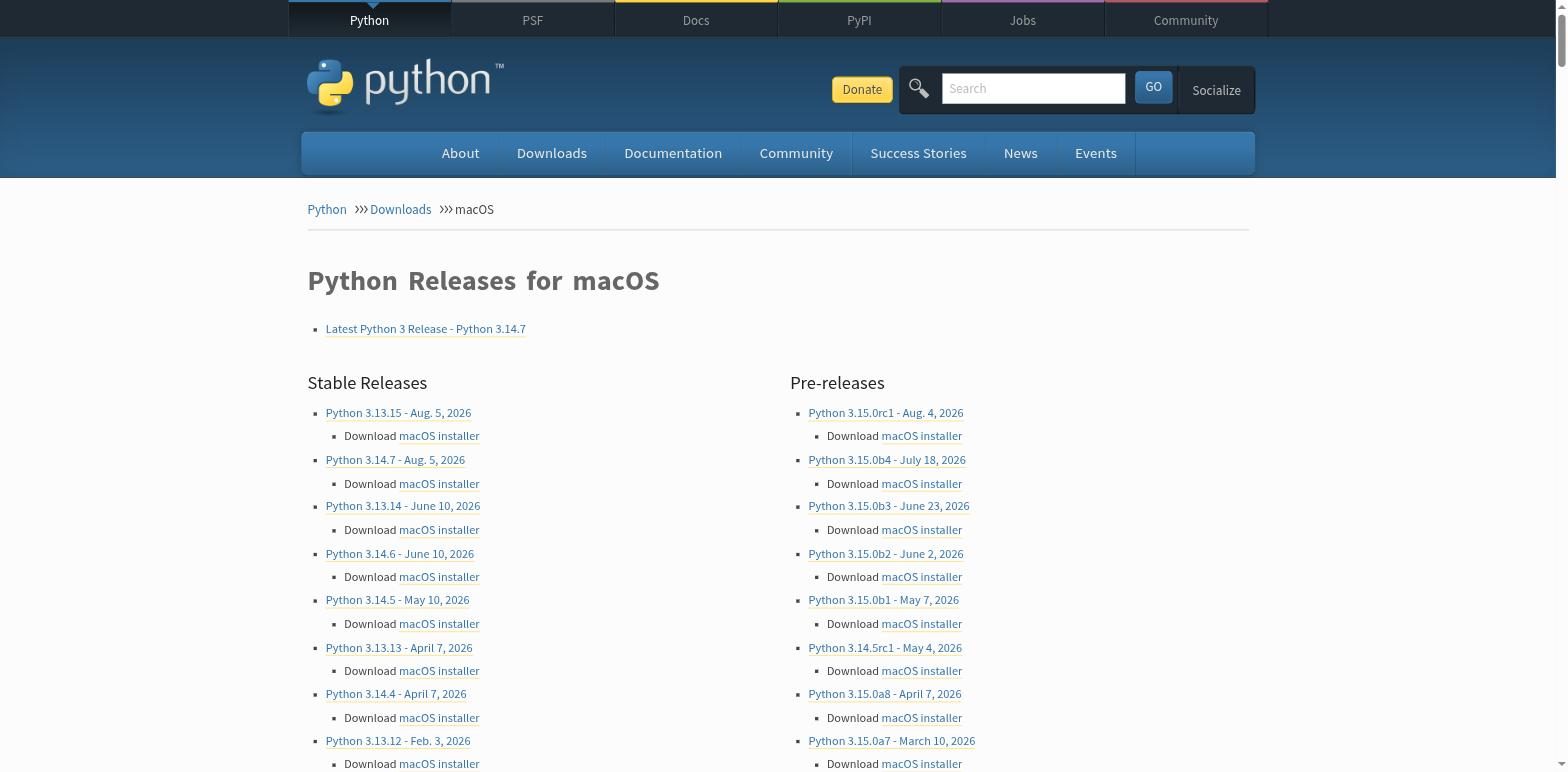Screen dimensions: 1568x772
Task: Open Python 3.15.0a7 - March 10, 2026
Action: tap(892, 741)
